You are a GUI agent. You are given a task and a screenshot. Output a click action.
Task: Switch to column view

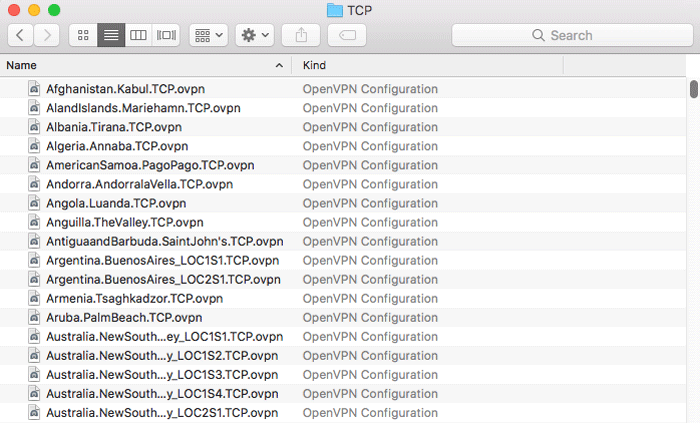click(x=138, y=35)
